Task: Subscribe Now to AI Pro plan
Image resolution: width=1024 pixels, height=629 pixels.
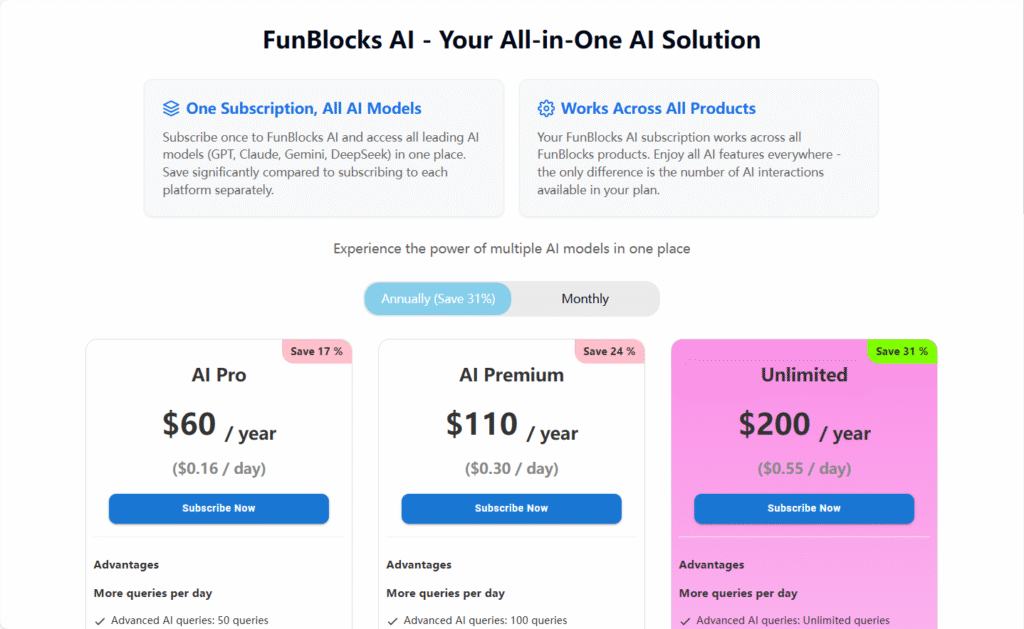Action: [x=219, y=508]
